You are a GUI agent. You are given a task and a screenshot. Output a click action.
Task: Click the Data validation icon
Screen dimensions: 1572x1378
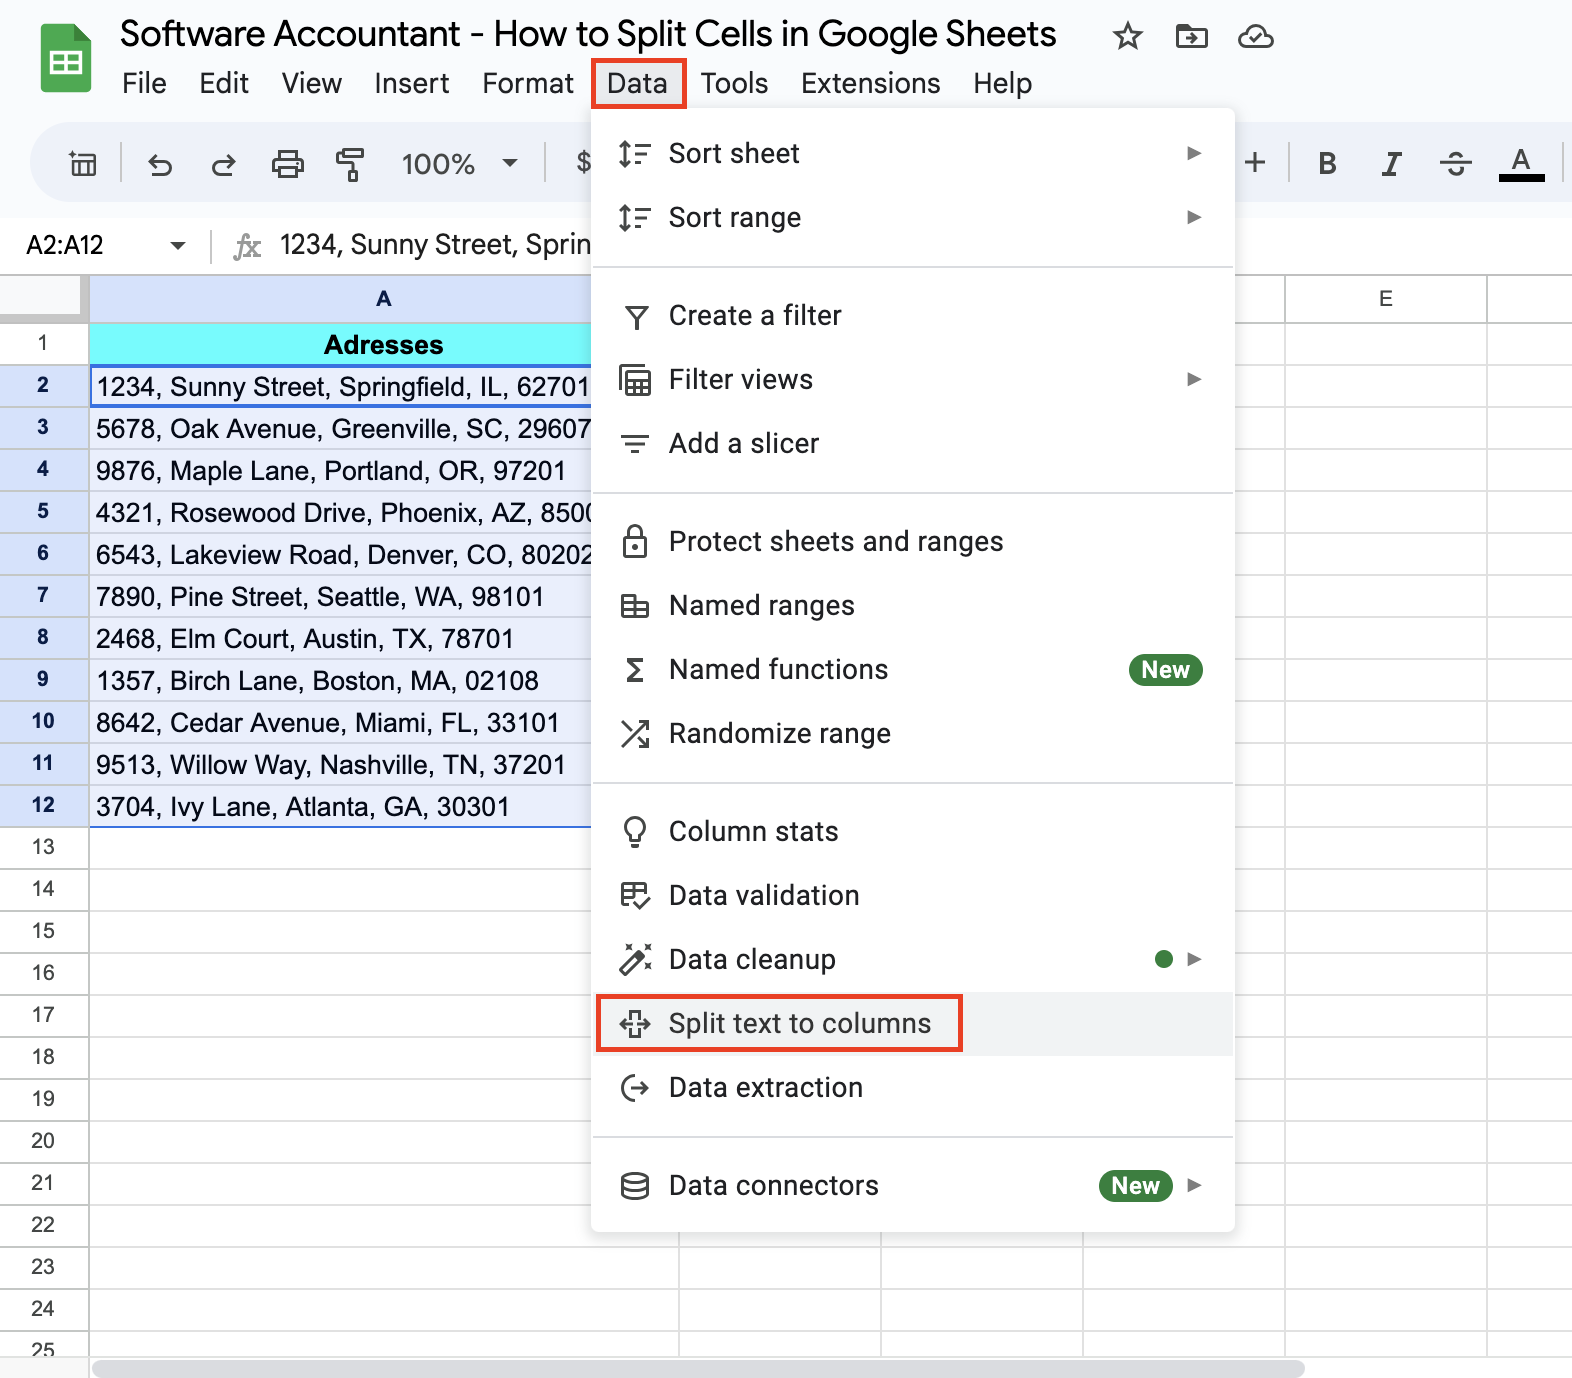point(635,895)
